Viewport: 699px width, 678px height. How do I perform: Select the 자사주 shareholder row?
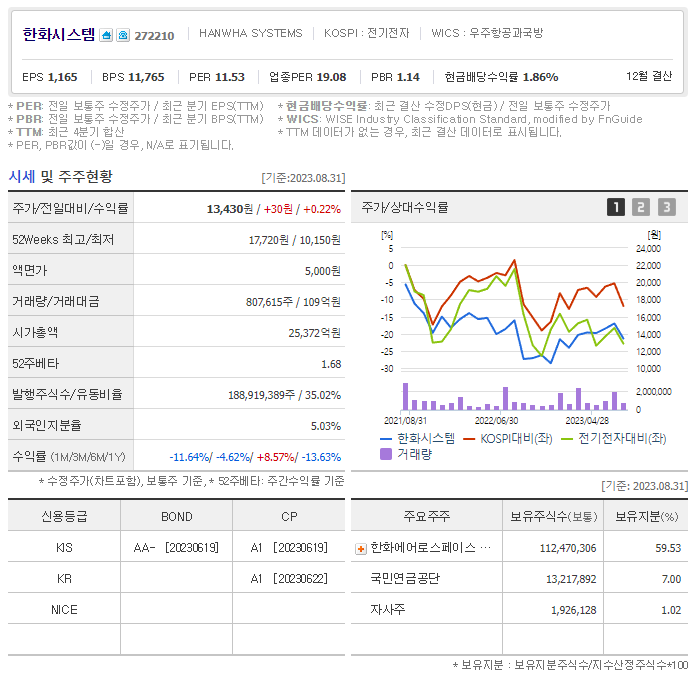519,610
